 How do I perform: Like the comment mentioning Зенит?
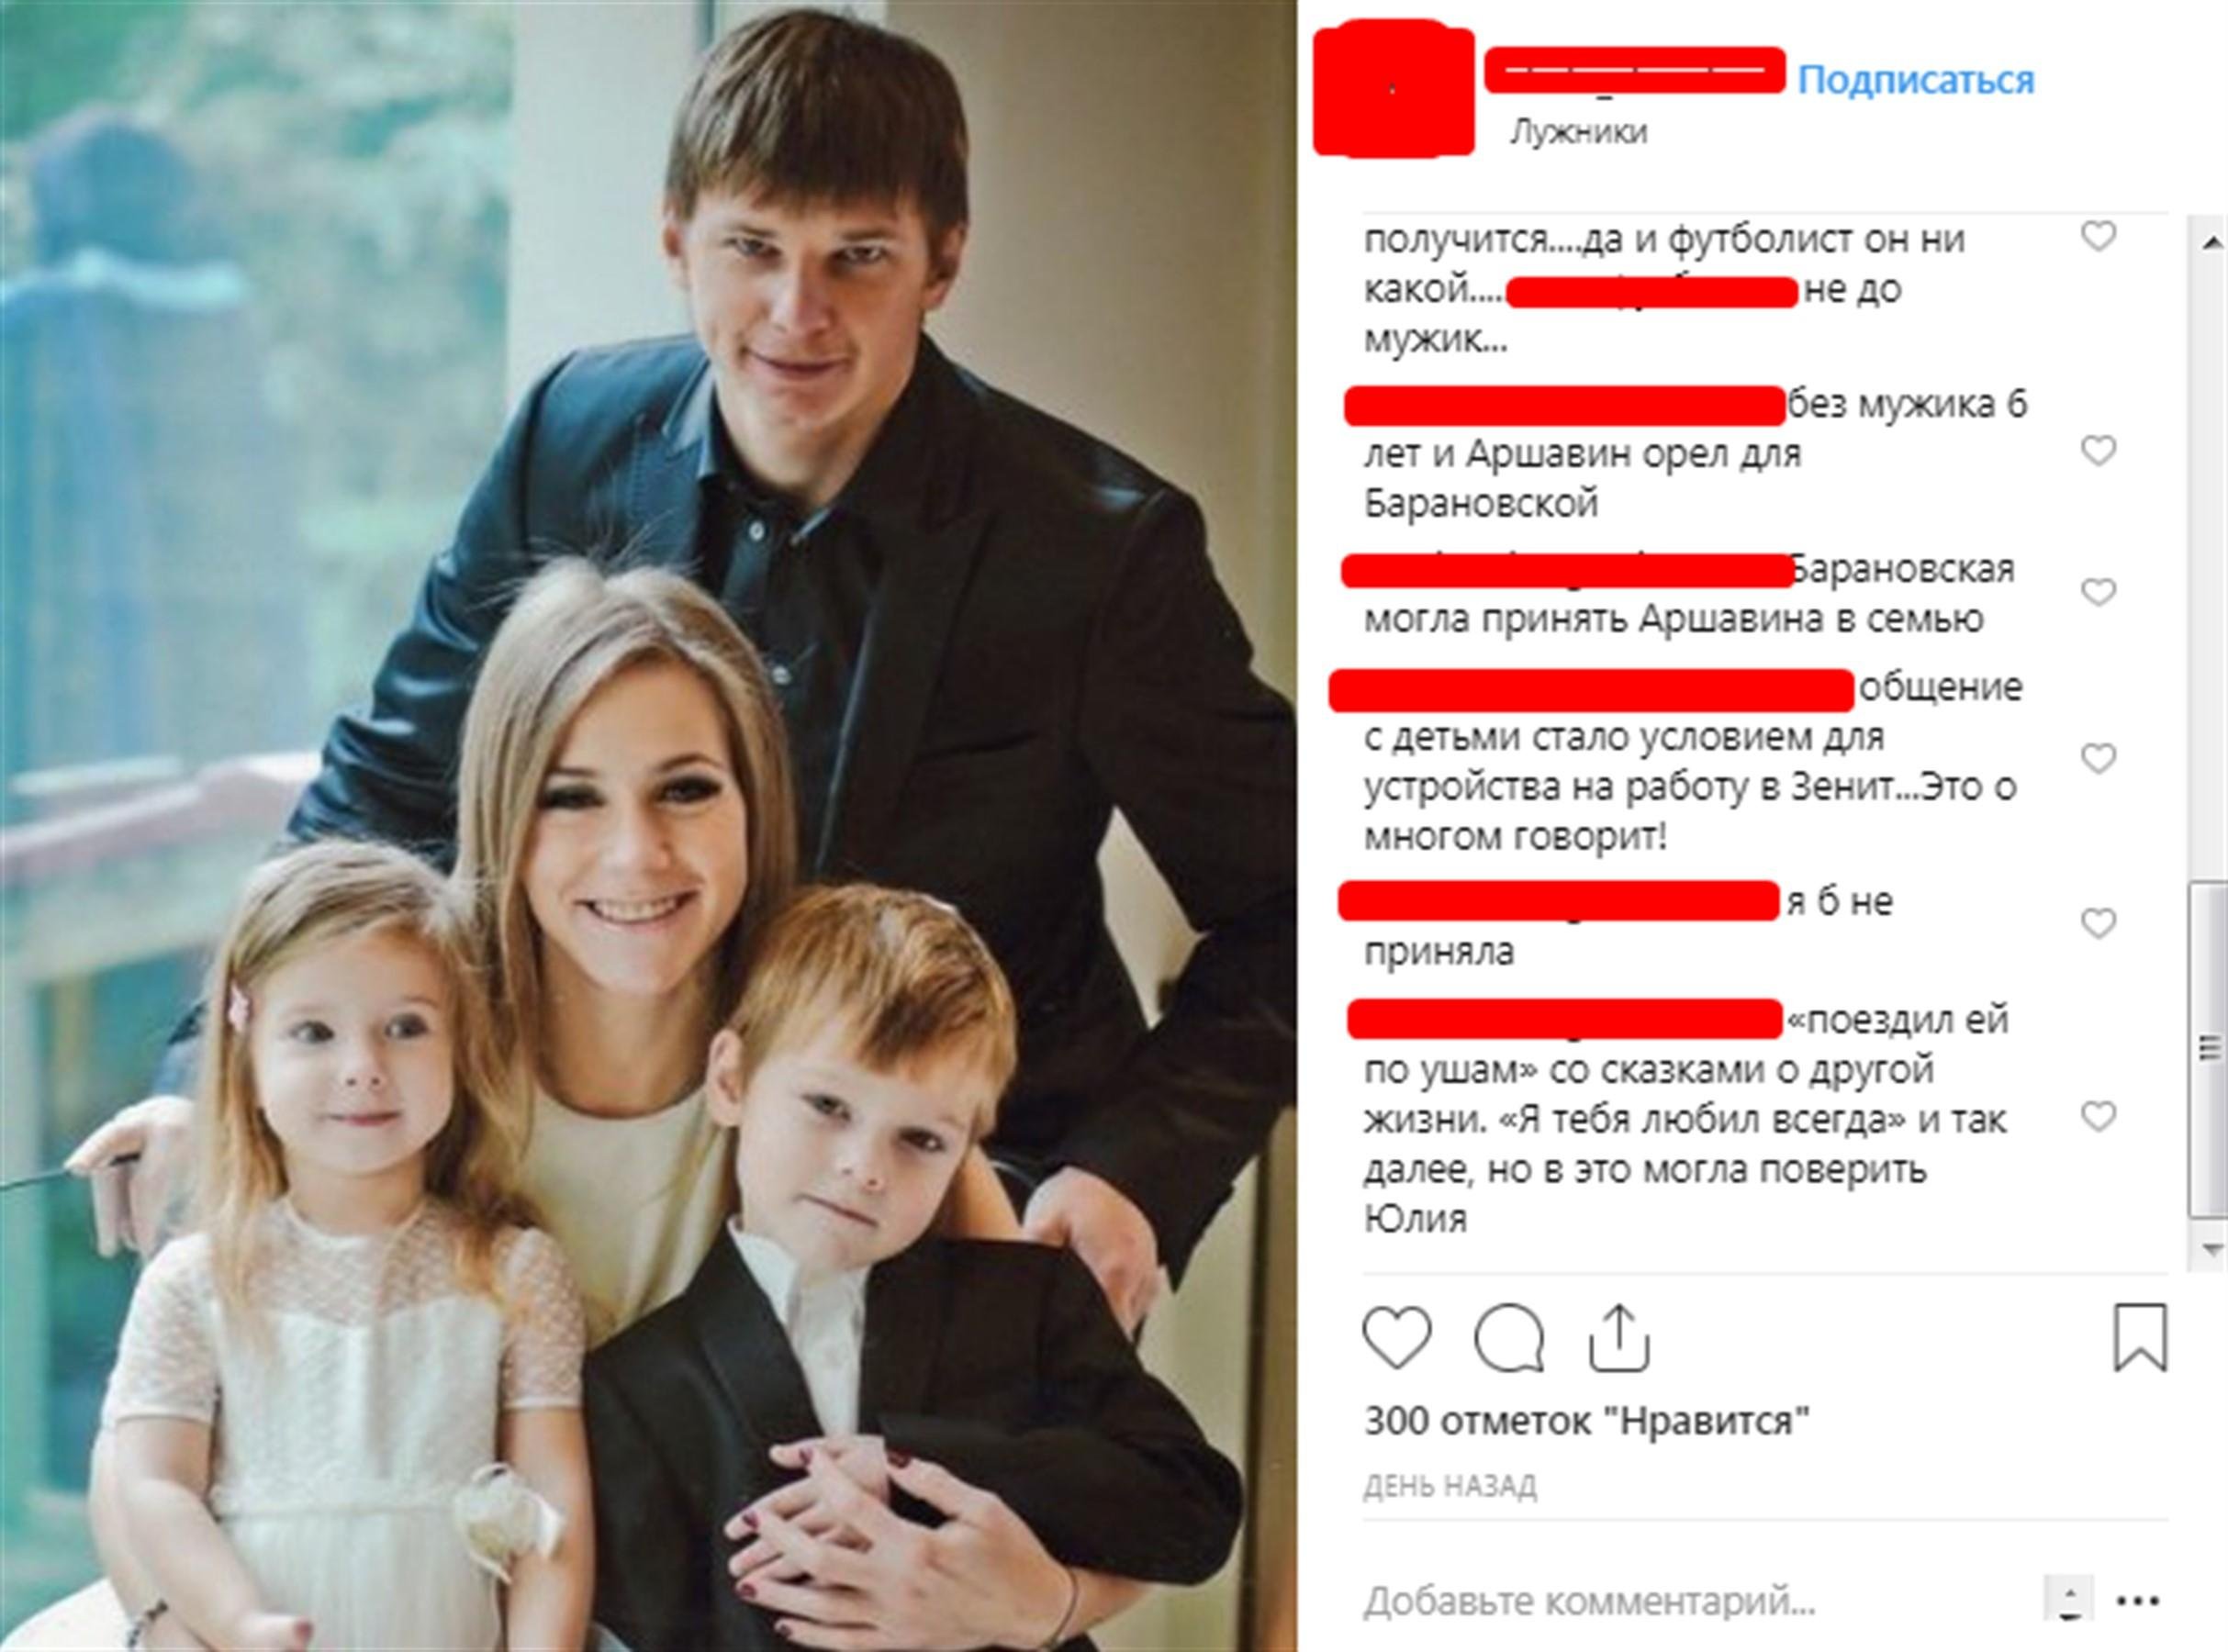coord(2099,759)
